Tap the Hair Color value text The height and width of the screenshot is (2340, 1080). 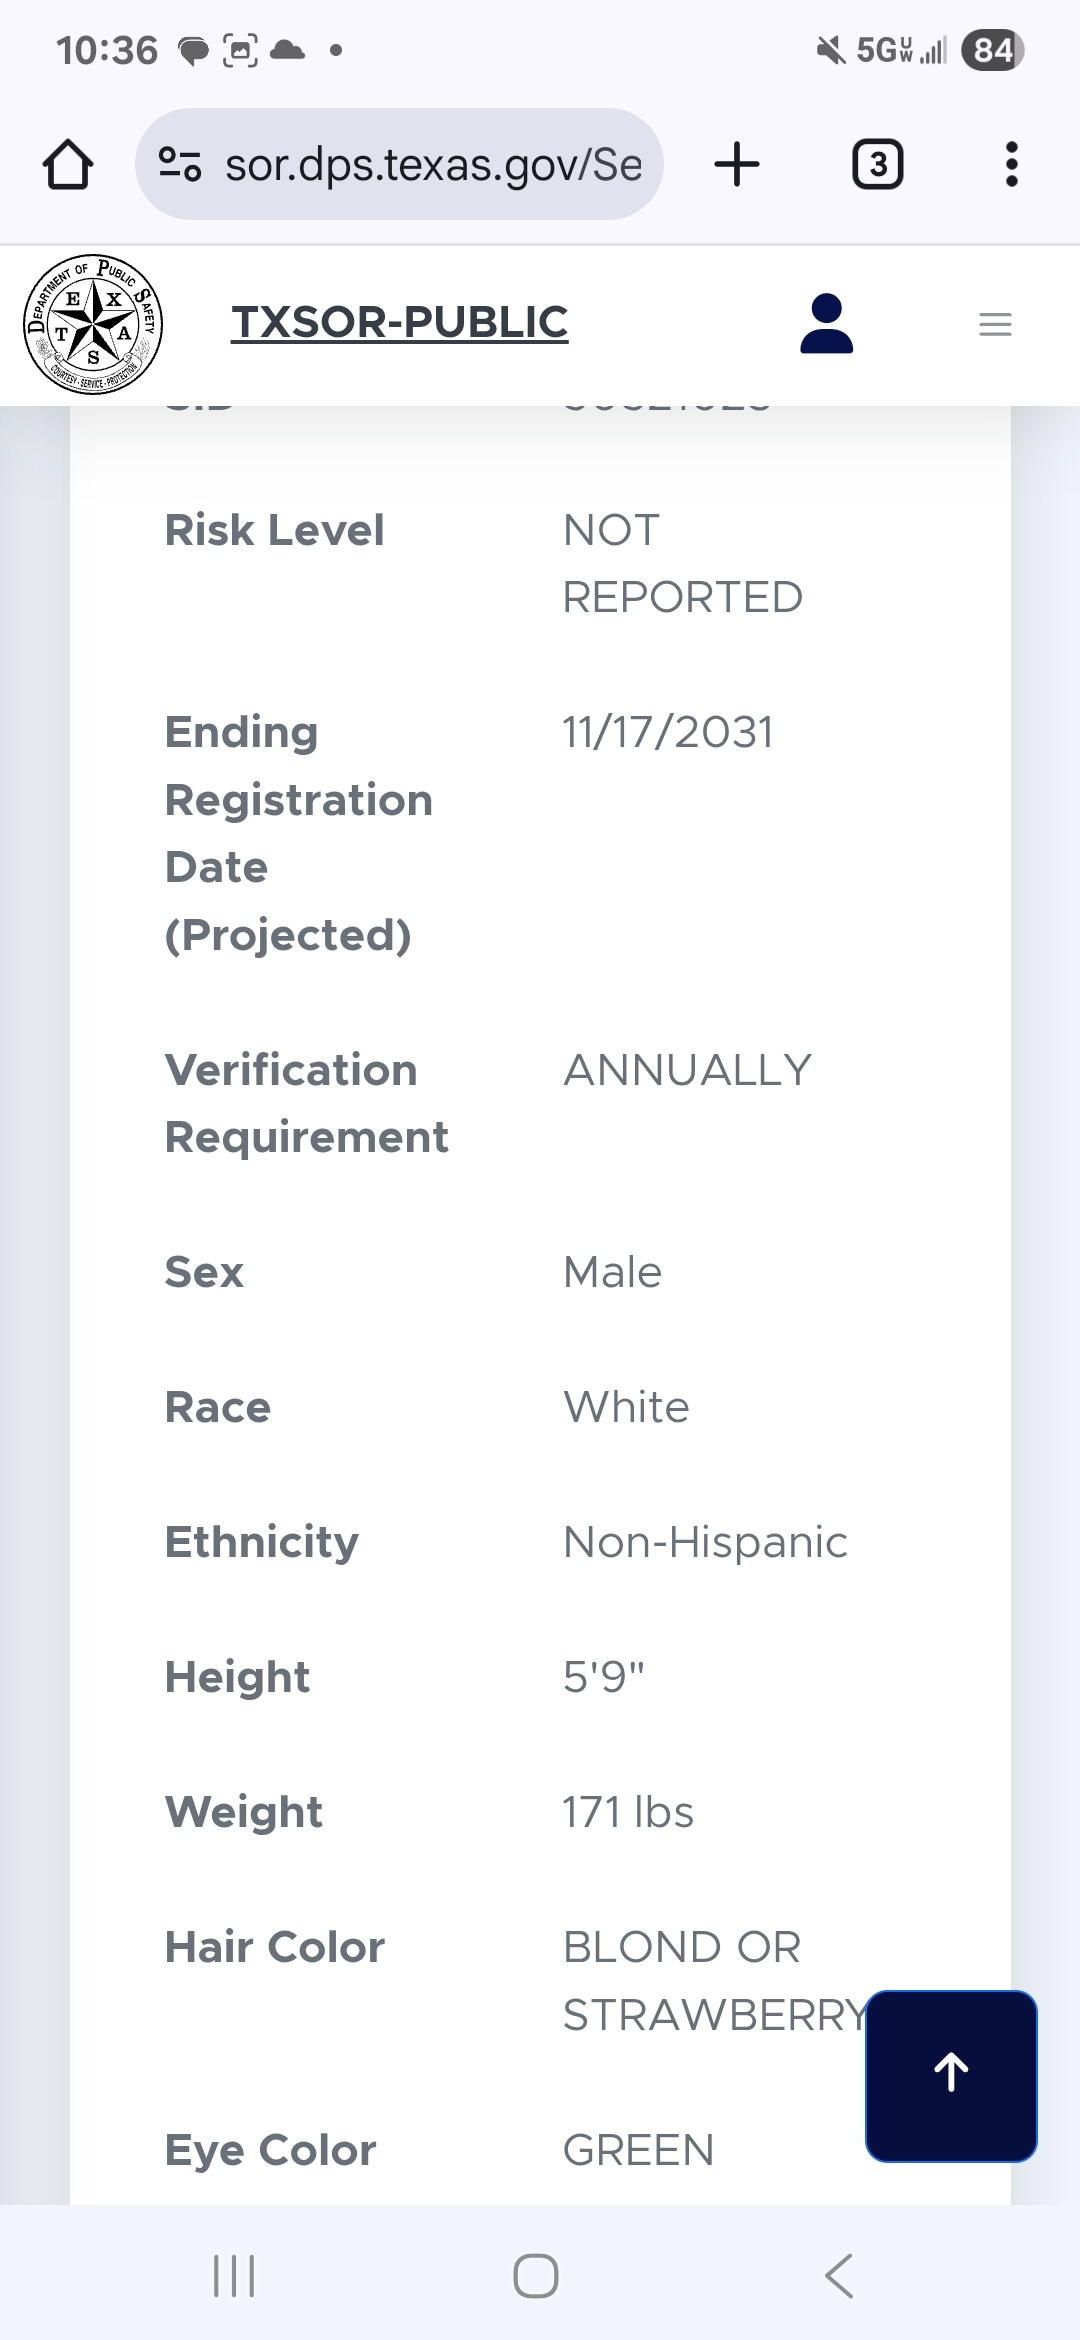pyautogui.click(x=715, y=1981)
